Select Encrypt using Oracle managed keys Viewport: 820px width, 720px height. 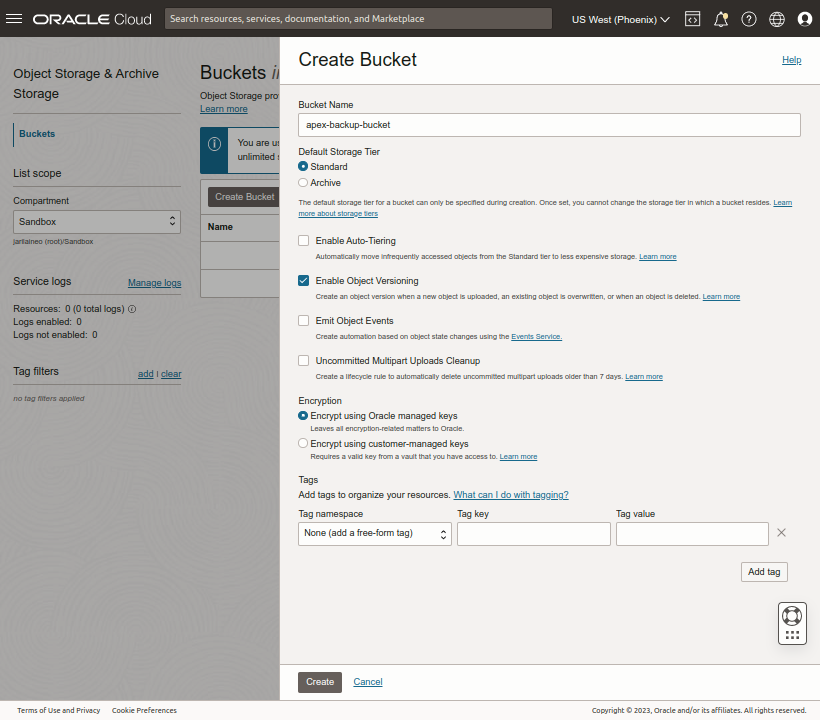(303, 416)
